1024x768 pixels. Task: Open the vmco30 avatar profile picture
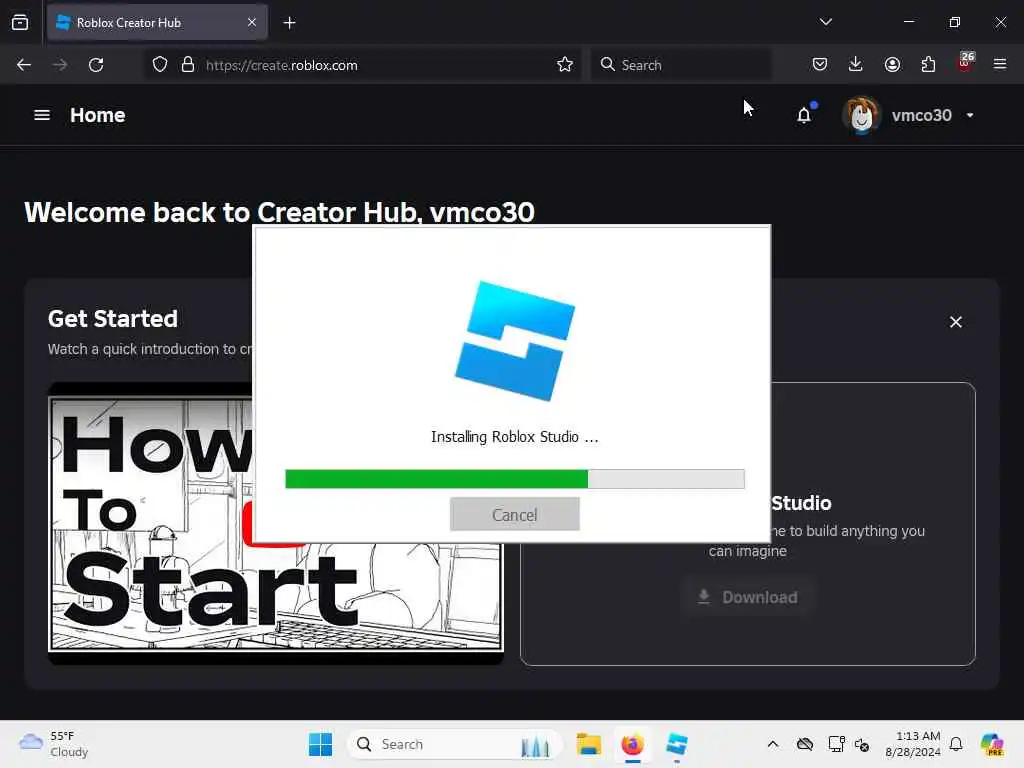(861, 116)
